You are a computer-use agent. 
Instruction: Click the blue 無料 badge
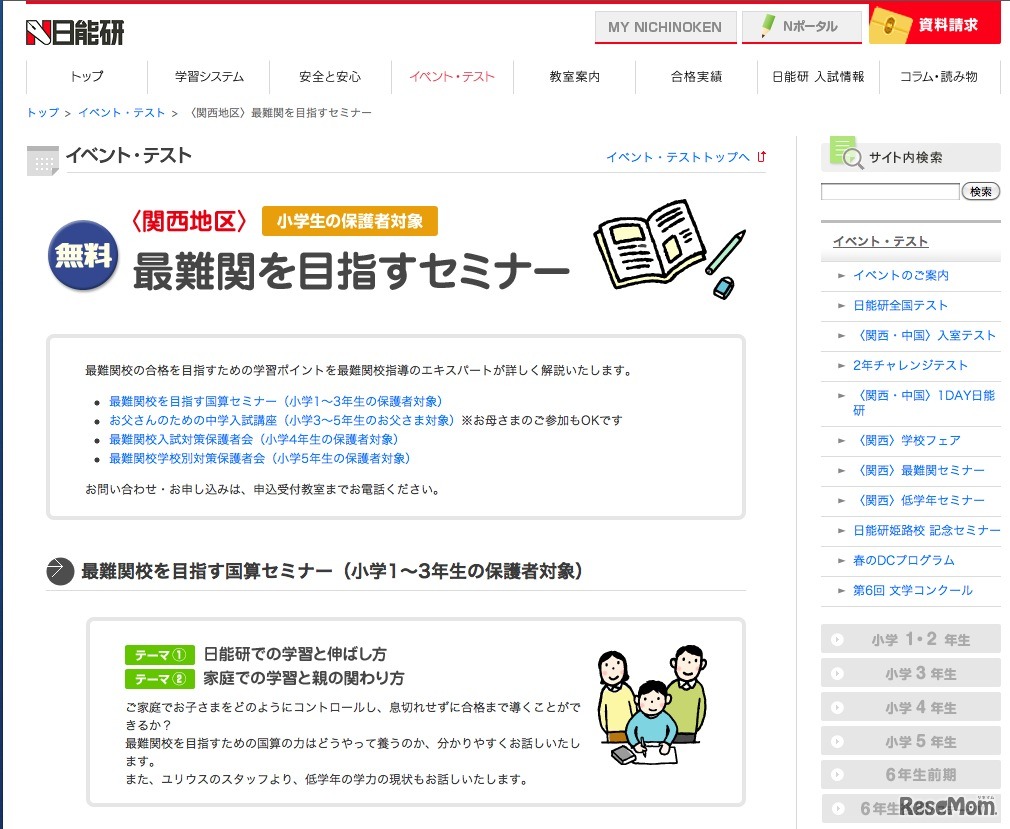[x=82, y=255]
